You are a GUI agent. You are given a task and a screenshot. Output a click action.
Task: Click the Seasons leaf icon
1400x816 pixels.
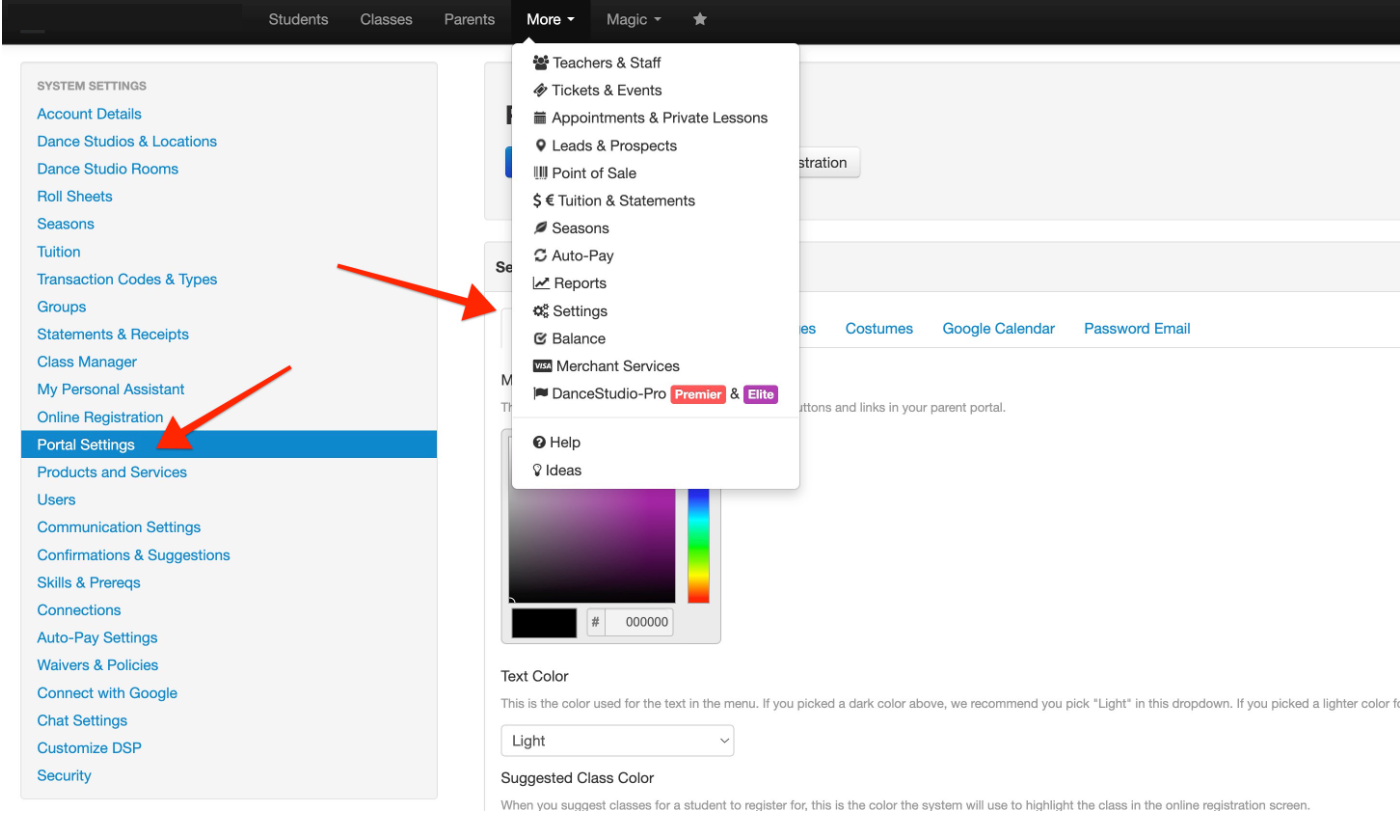click(541, 228)
